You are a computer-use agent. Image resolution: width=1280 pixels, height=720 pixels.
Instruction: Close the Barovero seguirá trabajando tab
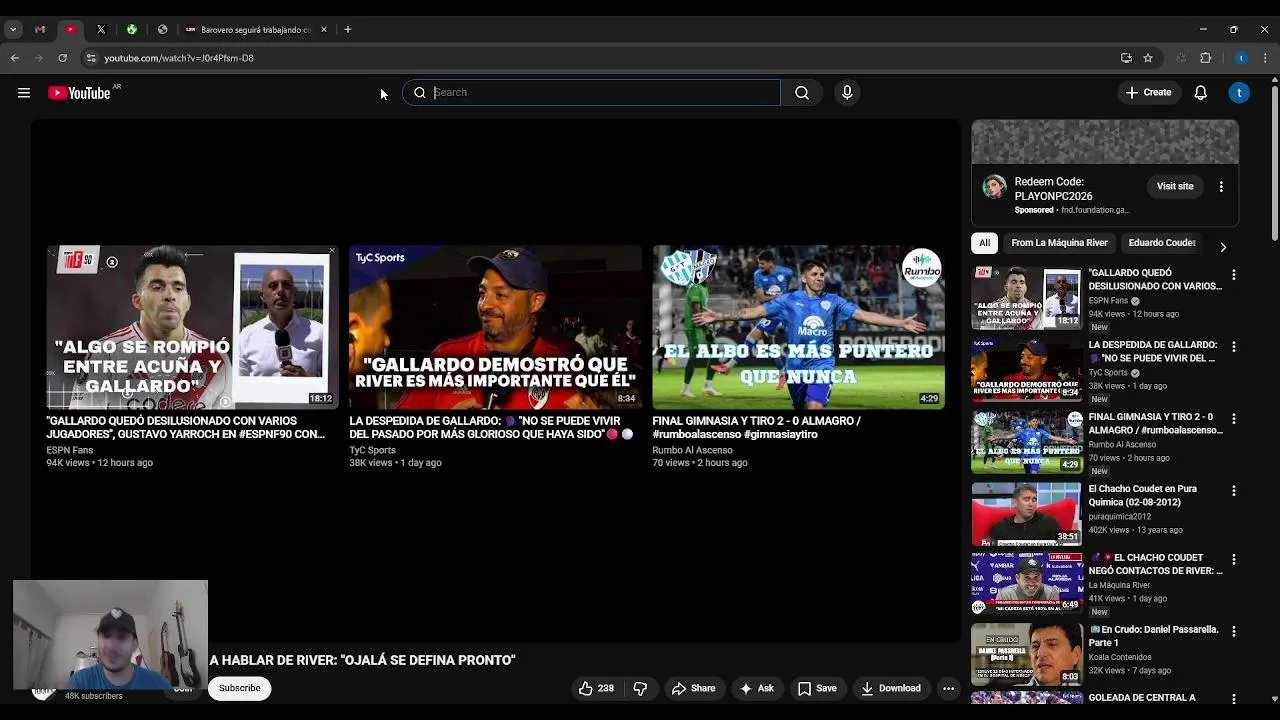tap(323, 30)
